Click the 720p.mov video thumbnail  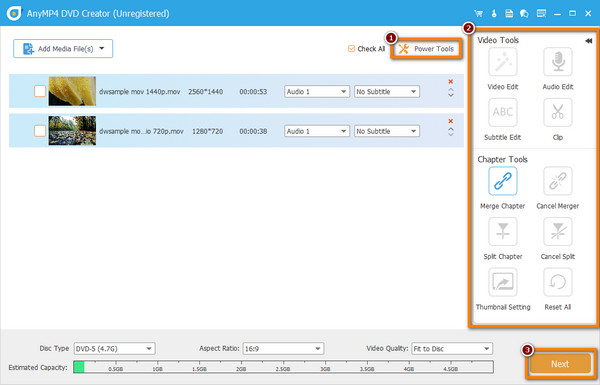pos(72,131)
